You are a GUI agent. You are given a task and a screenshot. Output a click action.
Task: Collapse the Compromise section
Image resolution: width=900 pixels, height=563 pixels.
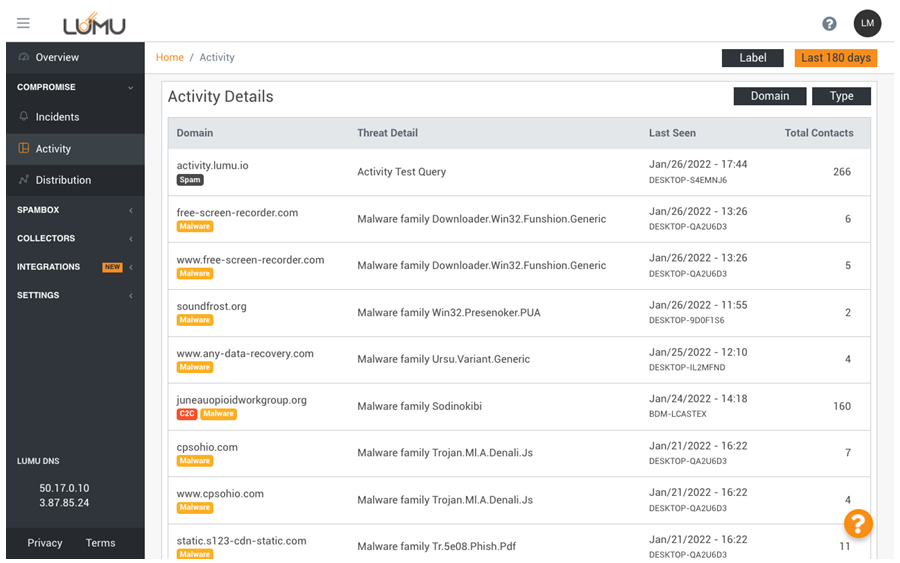pos(130,88)
